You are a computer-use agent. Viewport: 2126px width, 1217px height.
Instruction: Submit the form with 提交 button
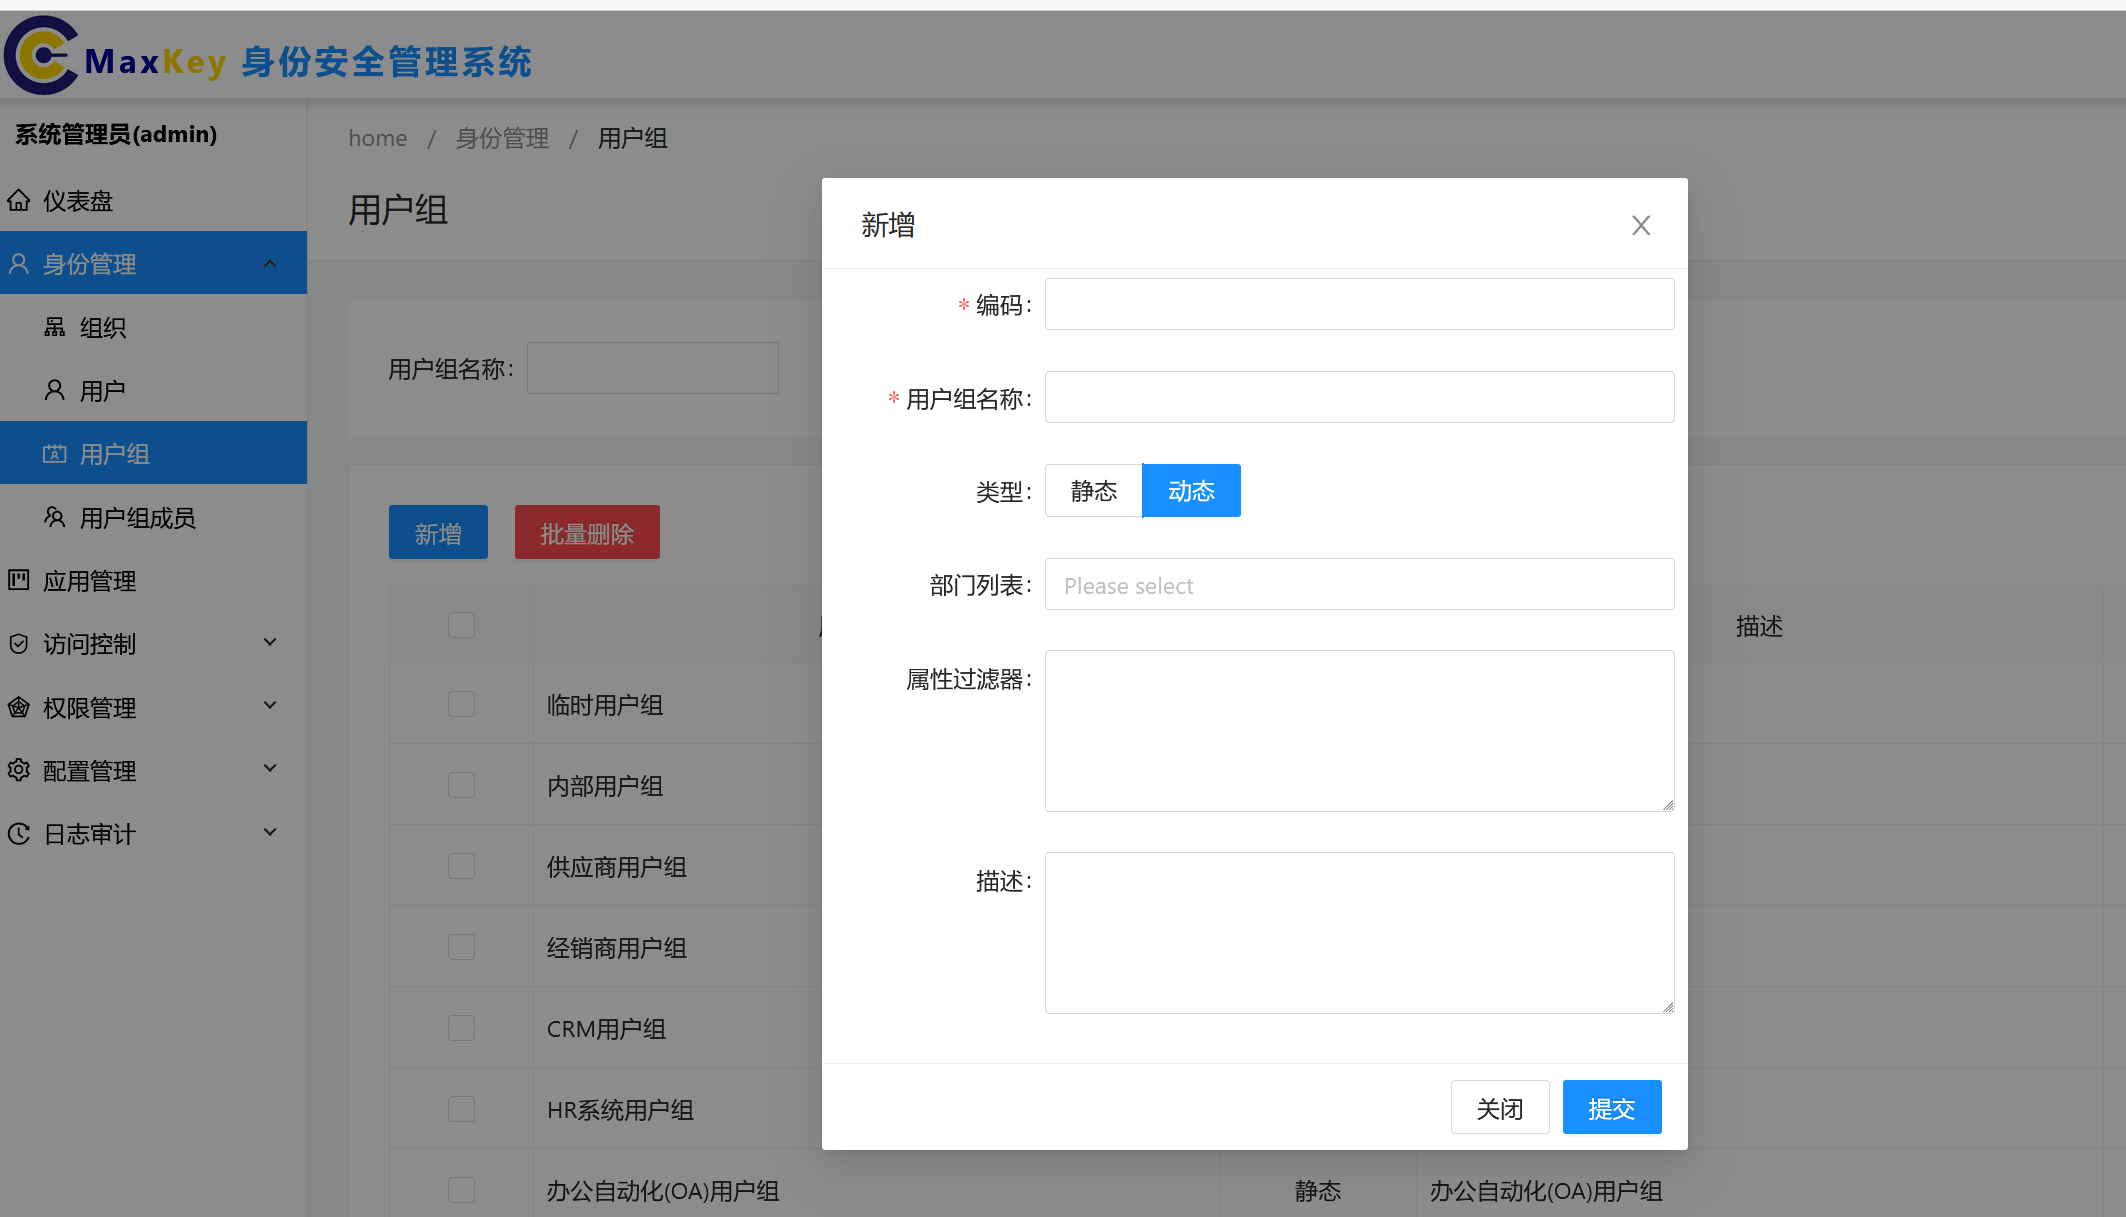point(1611,1107)
